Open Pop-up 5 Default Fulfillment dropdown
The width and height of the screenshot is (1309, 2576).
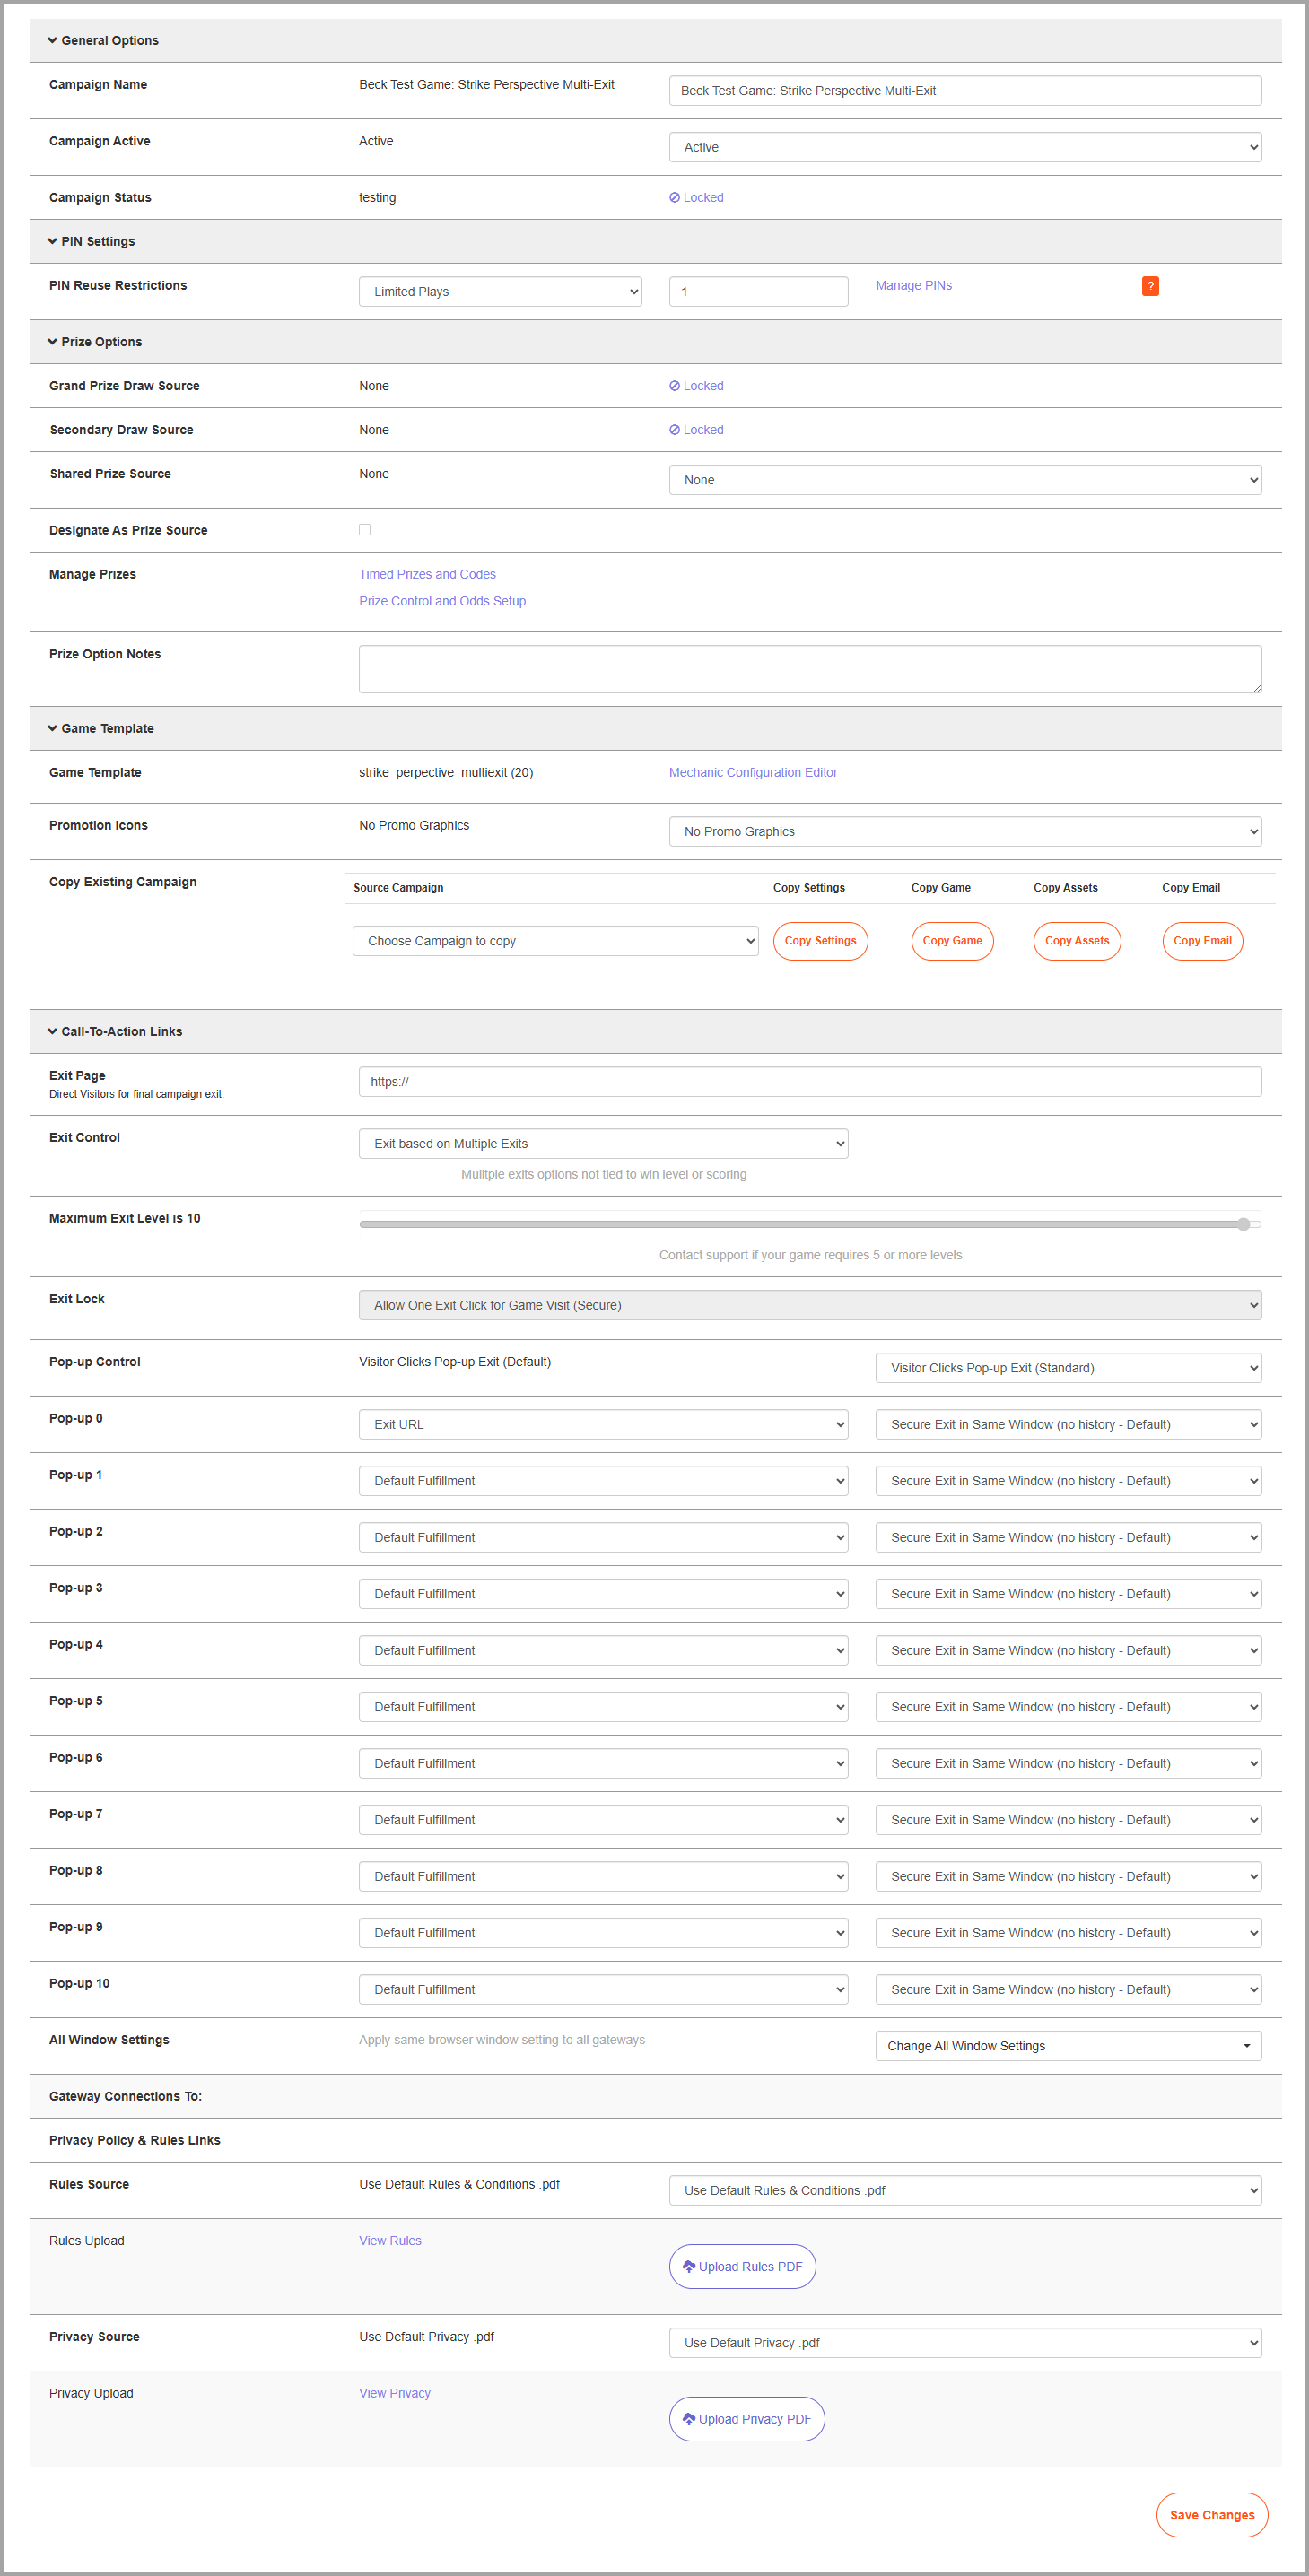[x=603, y=1707]
